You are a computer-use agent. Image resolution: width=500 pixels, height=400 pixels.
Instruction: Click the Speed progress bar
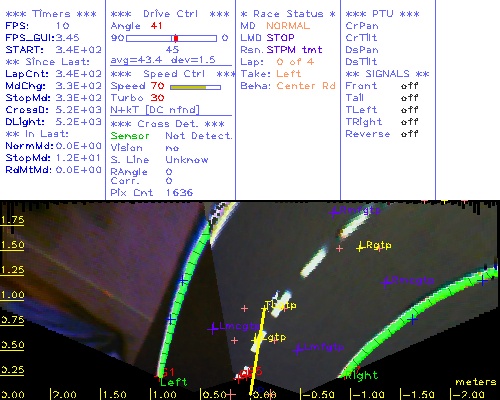tap(195, 87)
